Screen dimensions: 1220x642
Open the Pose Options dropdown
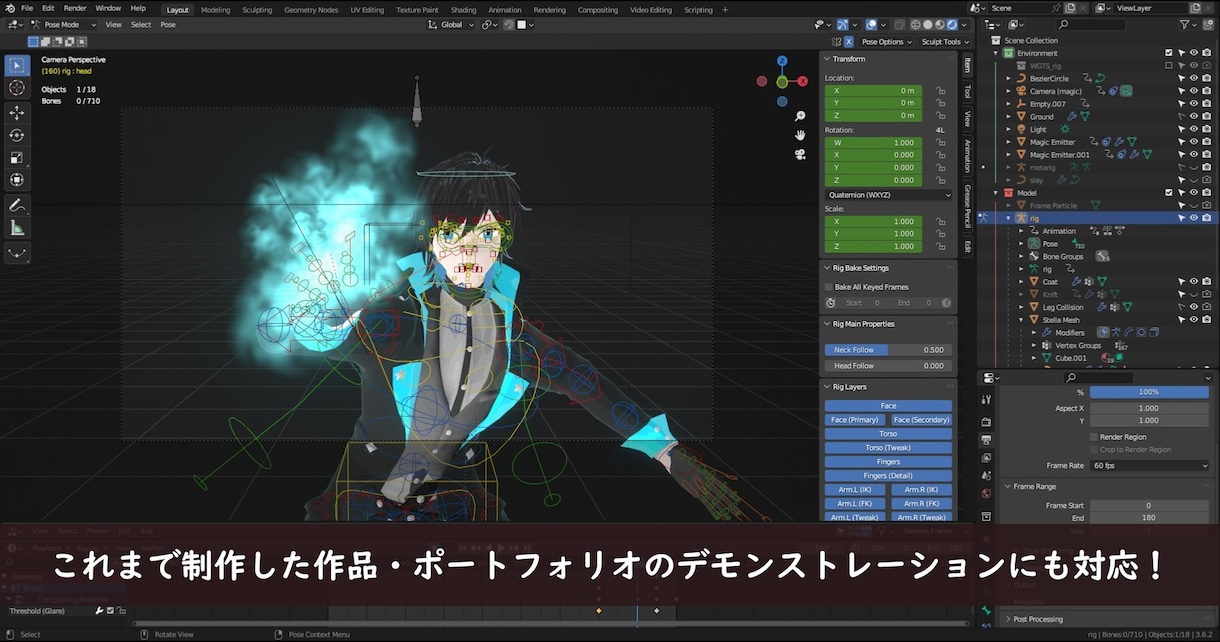[x=886, y=42]
